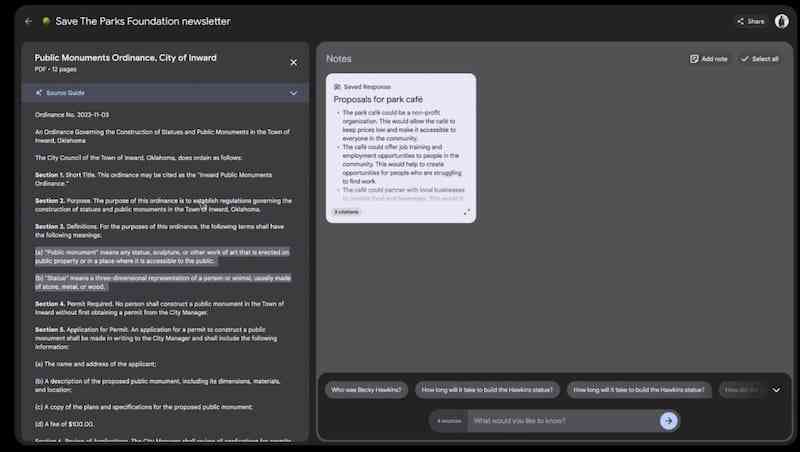Ask suggestion Who was Becky Hawkins?

click(366, 390)
